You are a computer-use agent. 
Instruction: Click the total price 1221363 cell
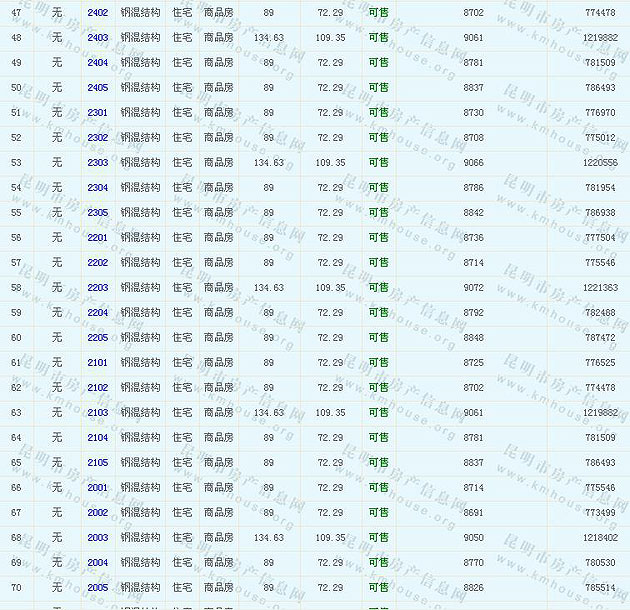pyautogui.click(x=600, y=288)
